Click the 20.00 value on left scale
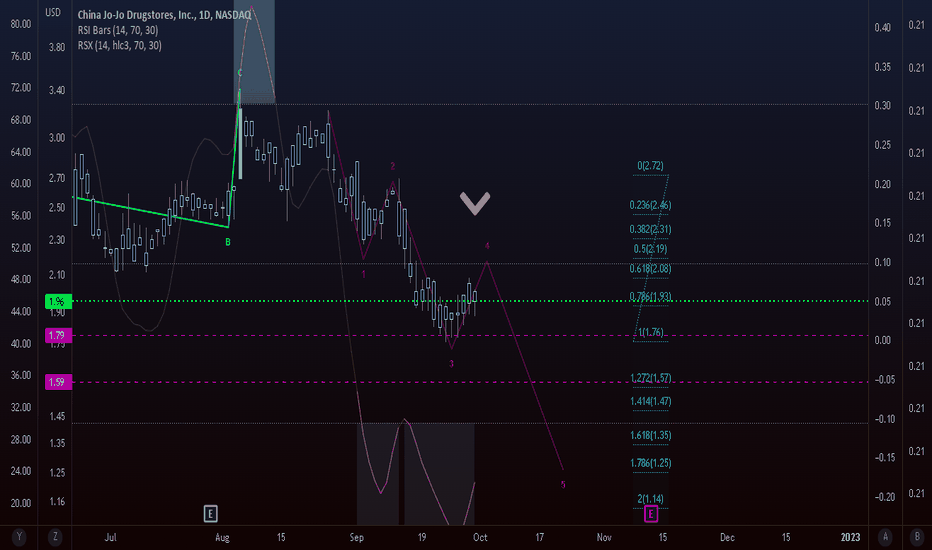 point(21,503)
